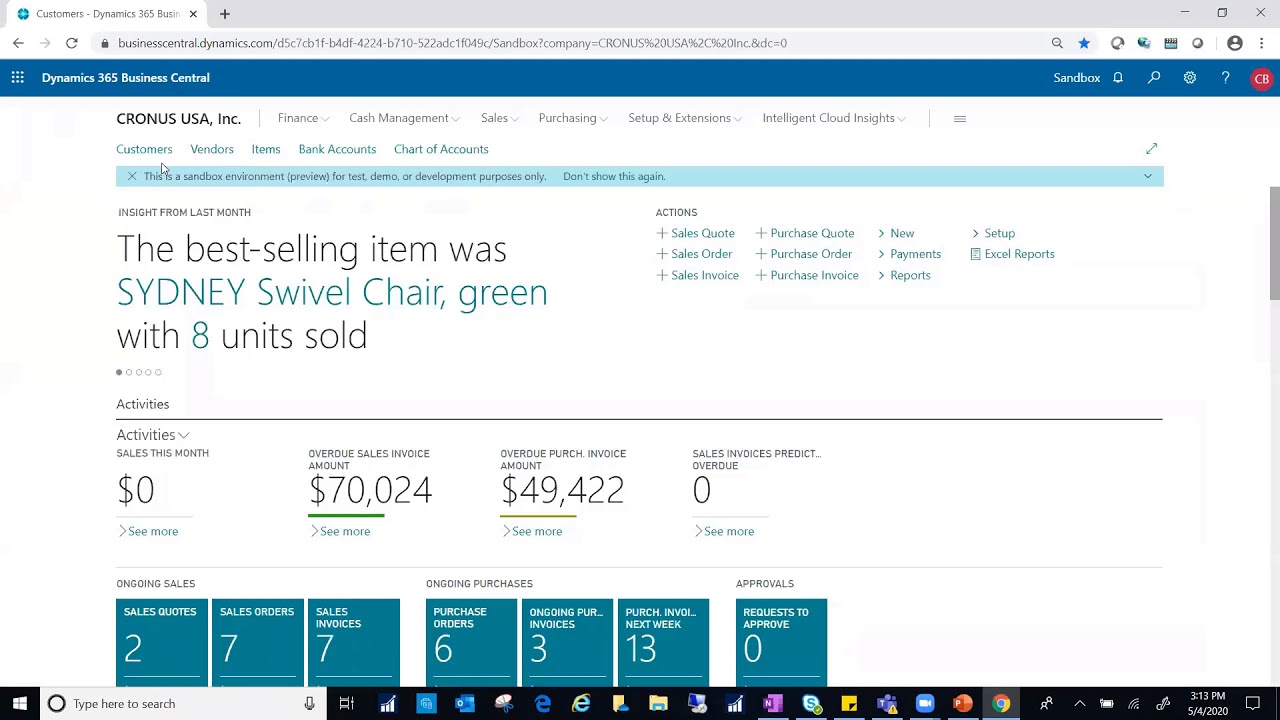The width and height of the screenshot is (1280, 720).
Task: Click the plus icon beside Sales Quote
Action: 661,233
